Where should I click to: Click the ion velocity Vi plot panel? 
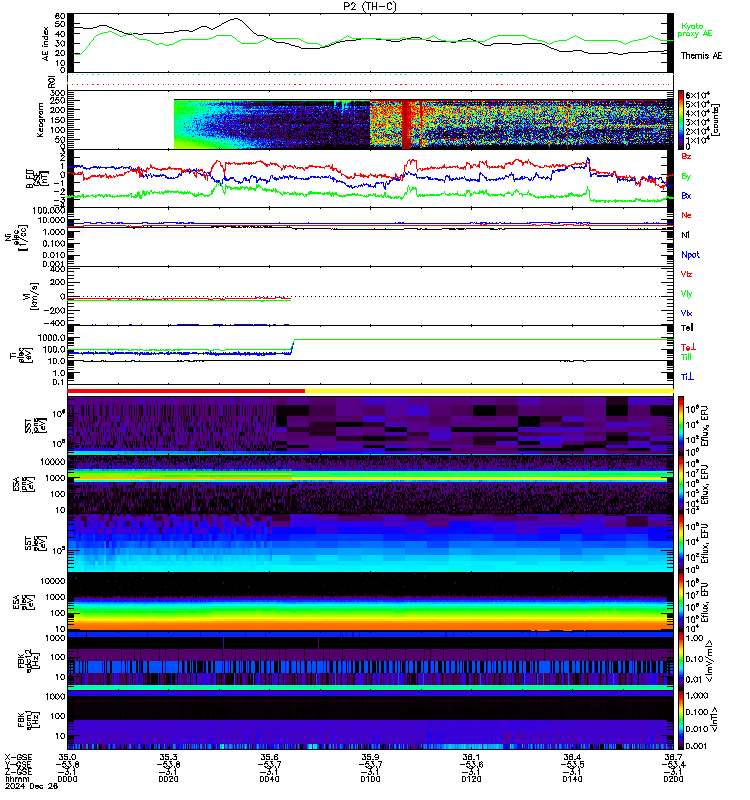click(370, 296)
